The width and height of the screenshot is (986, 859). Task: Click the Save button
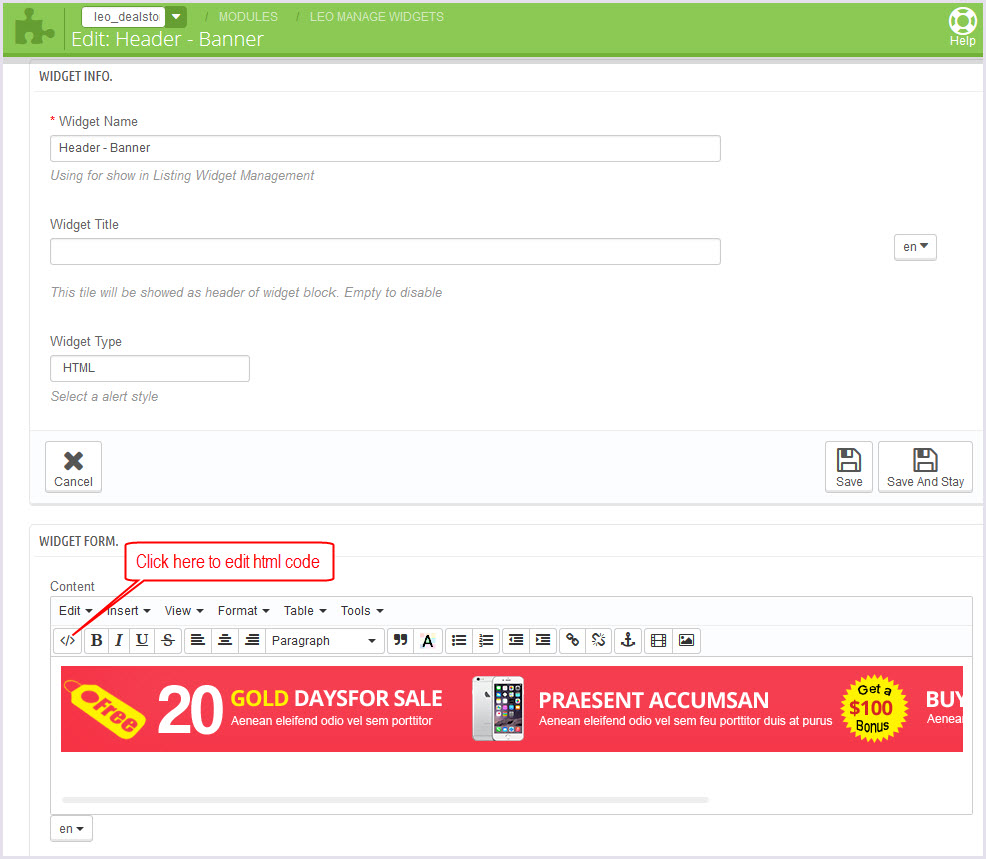pyautogui.click(x=849, y=467)
